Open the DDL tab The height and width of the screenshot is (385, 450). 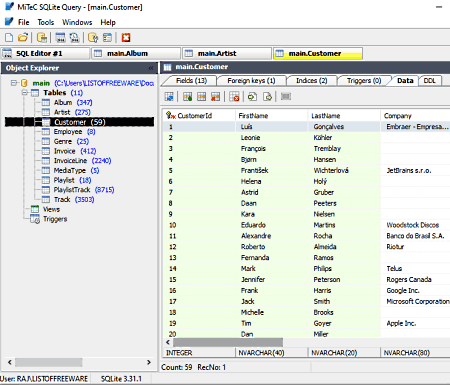pyautogui.click(x=430, y=81)
